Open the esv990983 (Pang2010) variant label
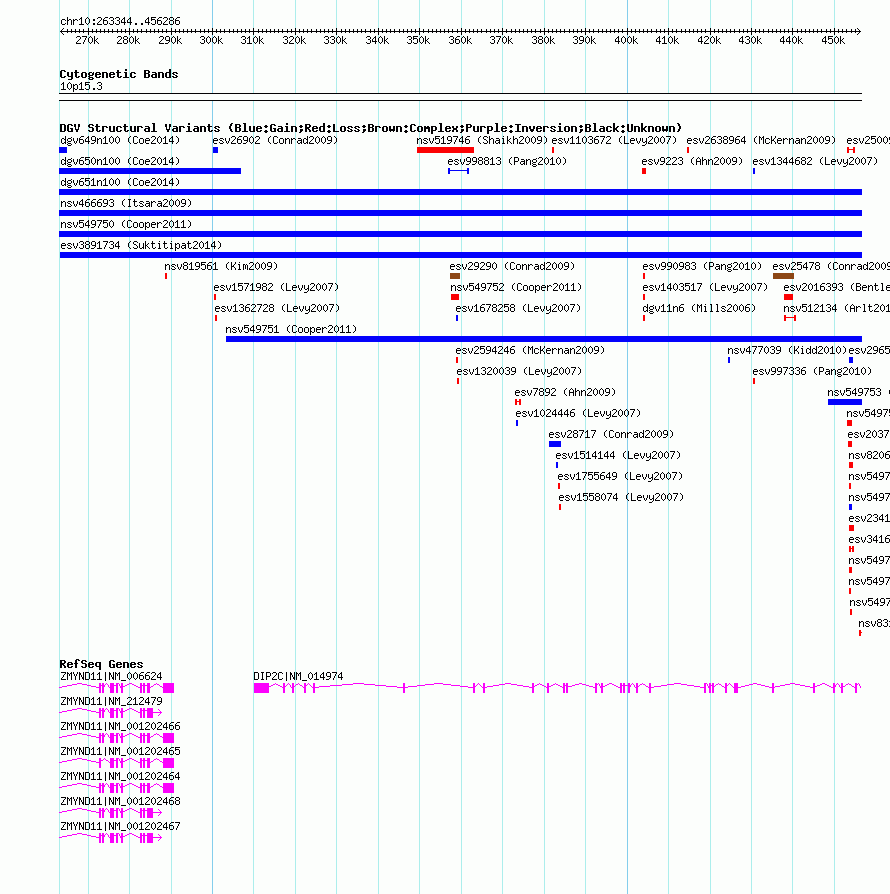Viewport: 890px width, 894px height. 702,266
